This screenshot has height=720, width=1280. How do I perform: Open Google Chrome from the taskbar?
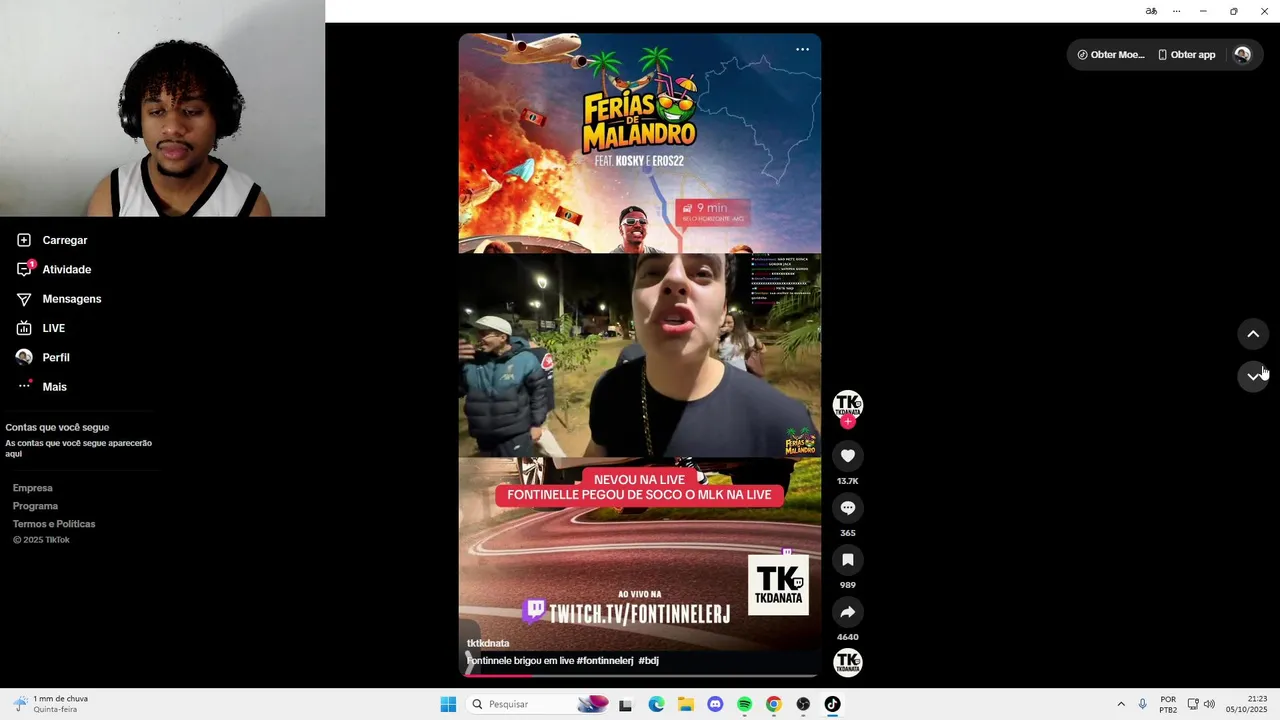(773, 704)
